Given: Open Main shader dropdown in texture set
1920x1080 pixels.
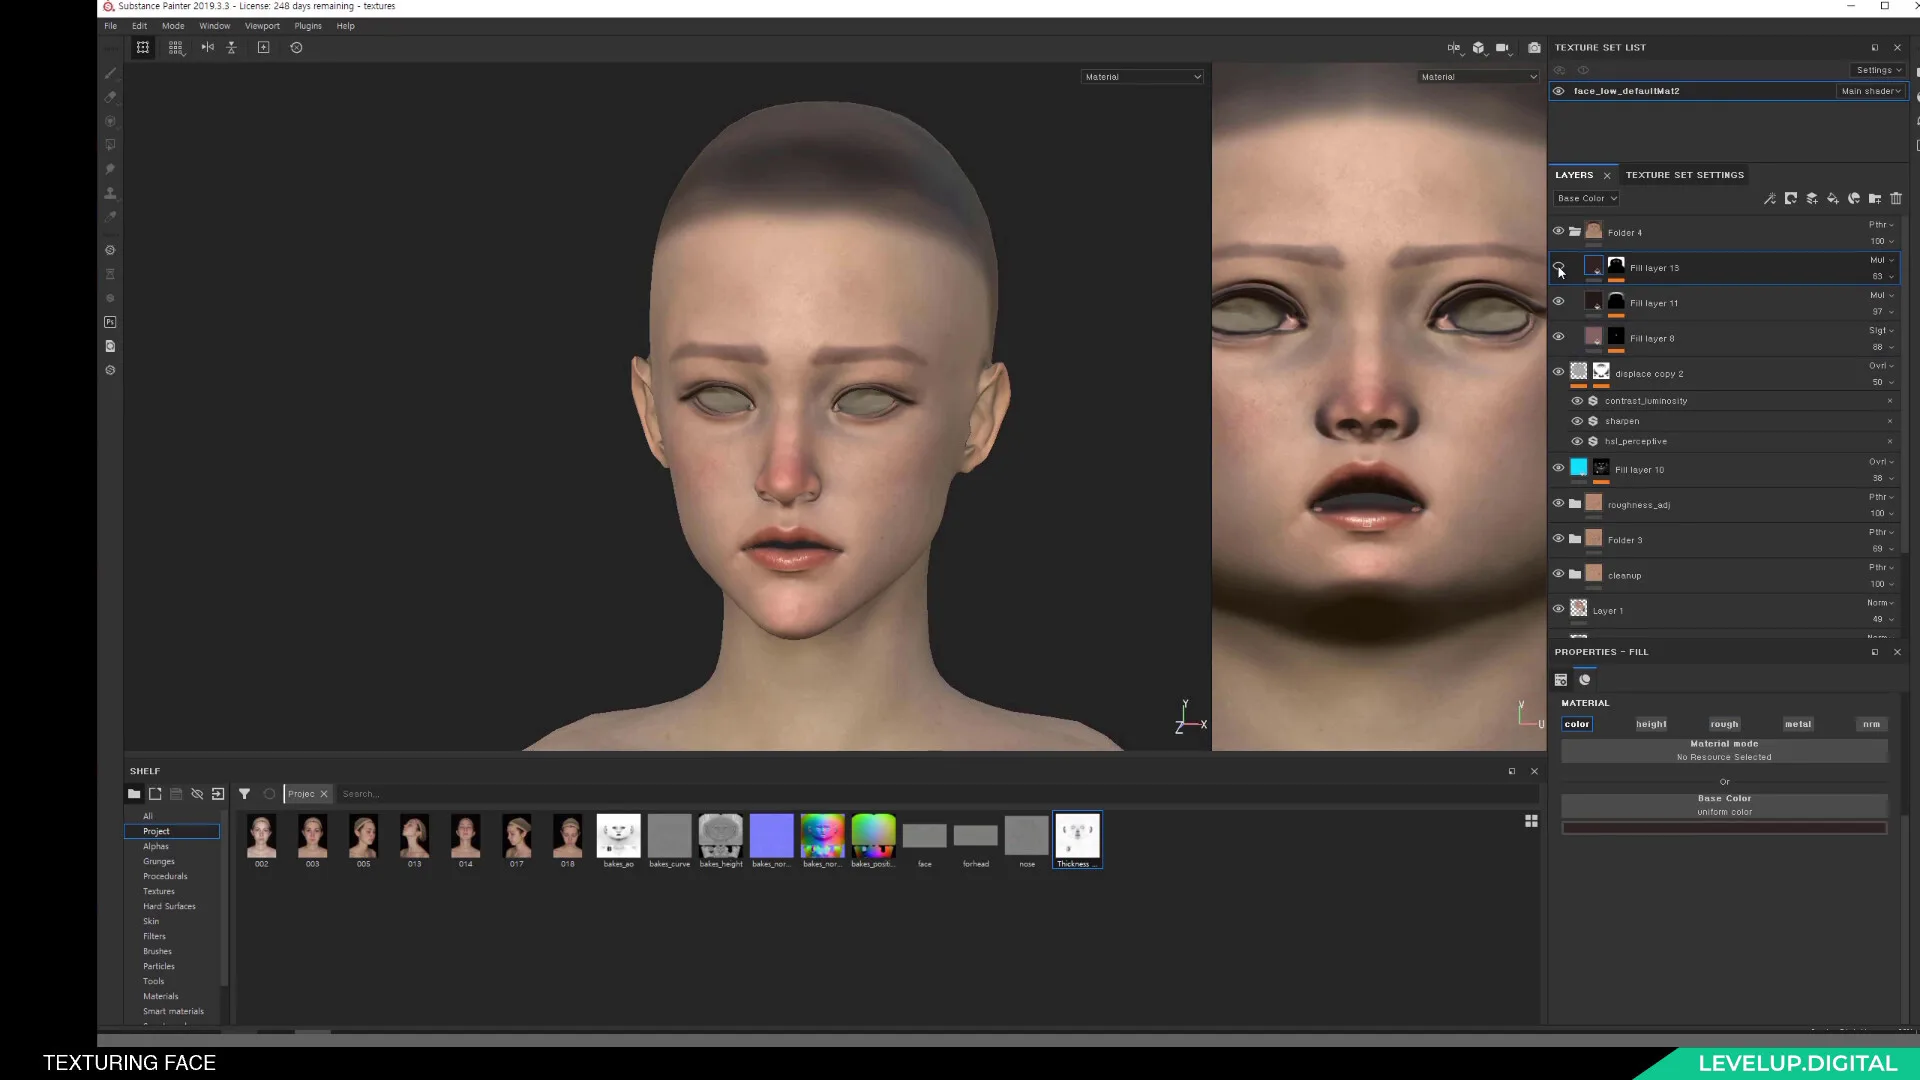Looking at the screenshot, I should click(1871, 91).
